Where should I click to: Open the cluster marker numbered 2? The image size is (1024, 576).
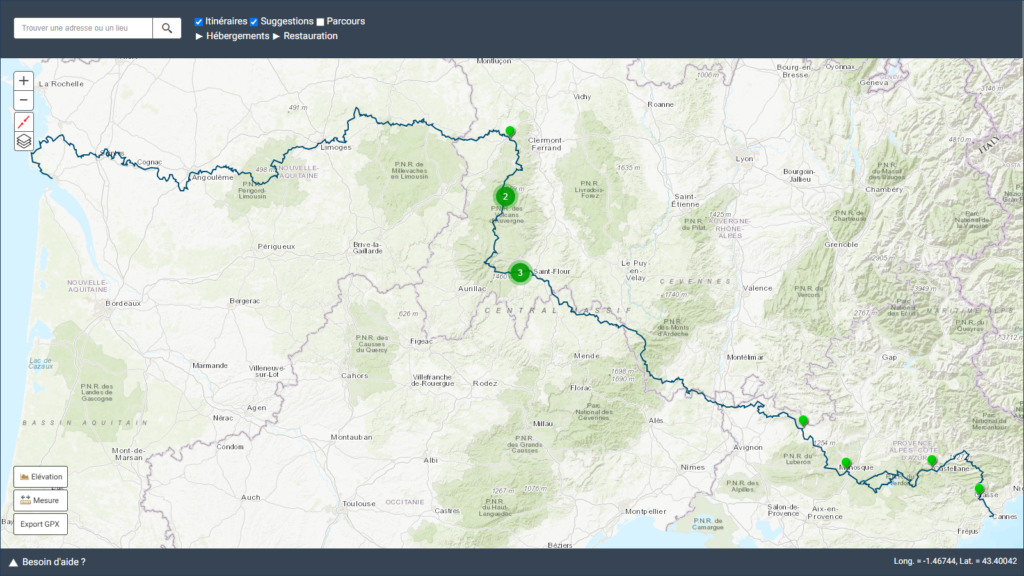click(506, 196)
